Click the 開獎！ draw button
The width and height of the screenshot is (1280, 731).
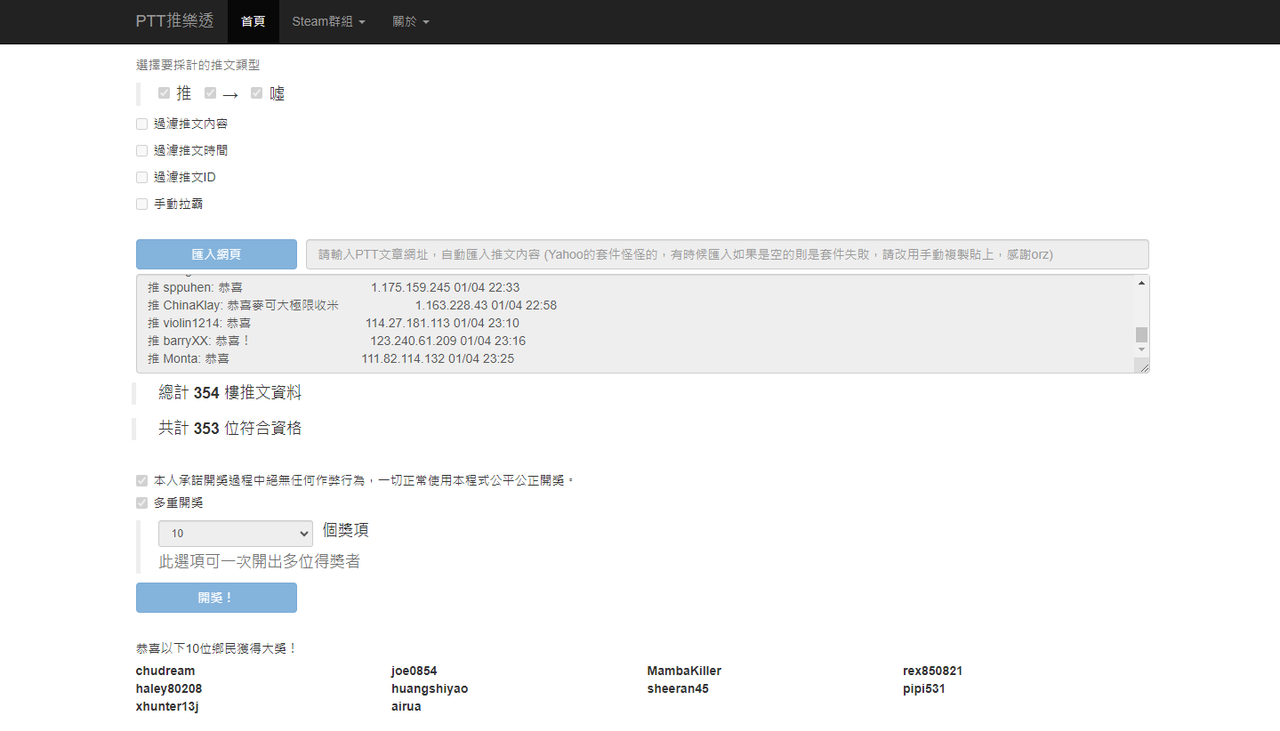[x=216, y=598]
